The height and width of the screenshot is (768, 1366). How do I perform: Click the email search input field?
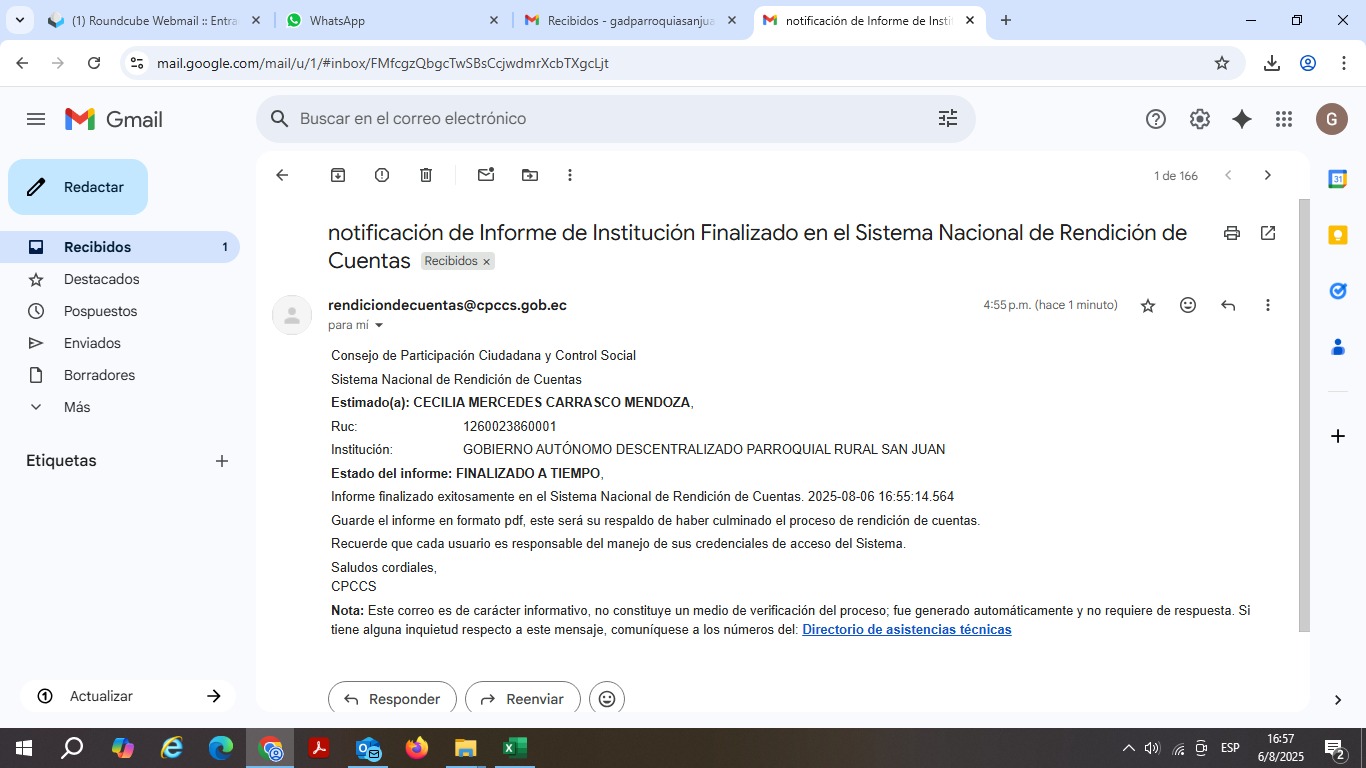click(x=600, y=119)
